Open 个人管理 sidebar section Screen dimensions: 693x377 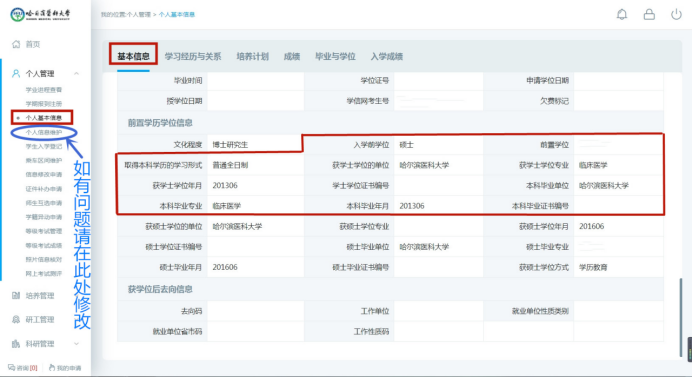(x=40, y=73)
